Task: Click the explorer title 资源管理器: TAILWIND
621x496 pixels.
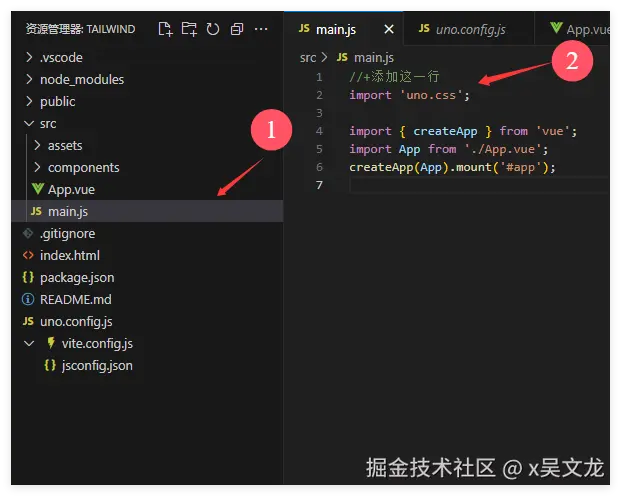Action: click(x=80, y=29)
